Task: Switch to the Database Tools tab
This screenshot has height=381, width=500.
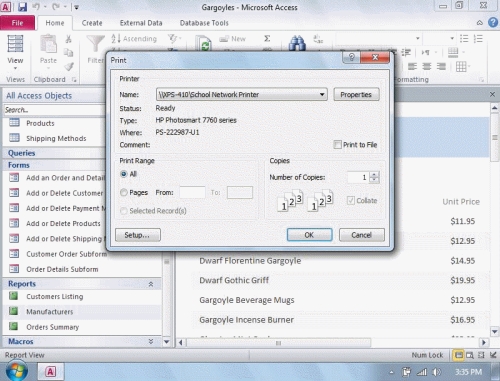Action: coord(204,23)
